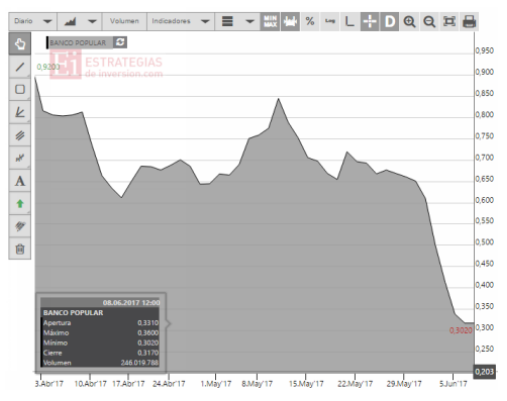Zoom in on the chart
507x401 pixels.
click(x=409, y=22)
